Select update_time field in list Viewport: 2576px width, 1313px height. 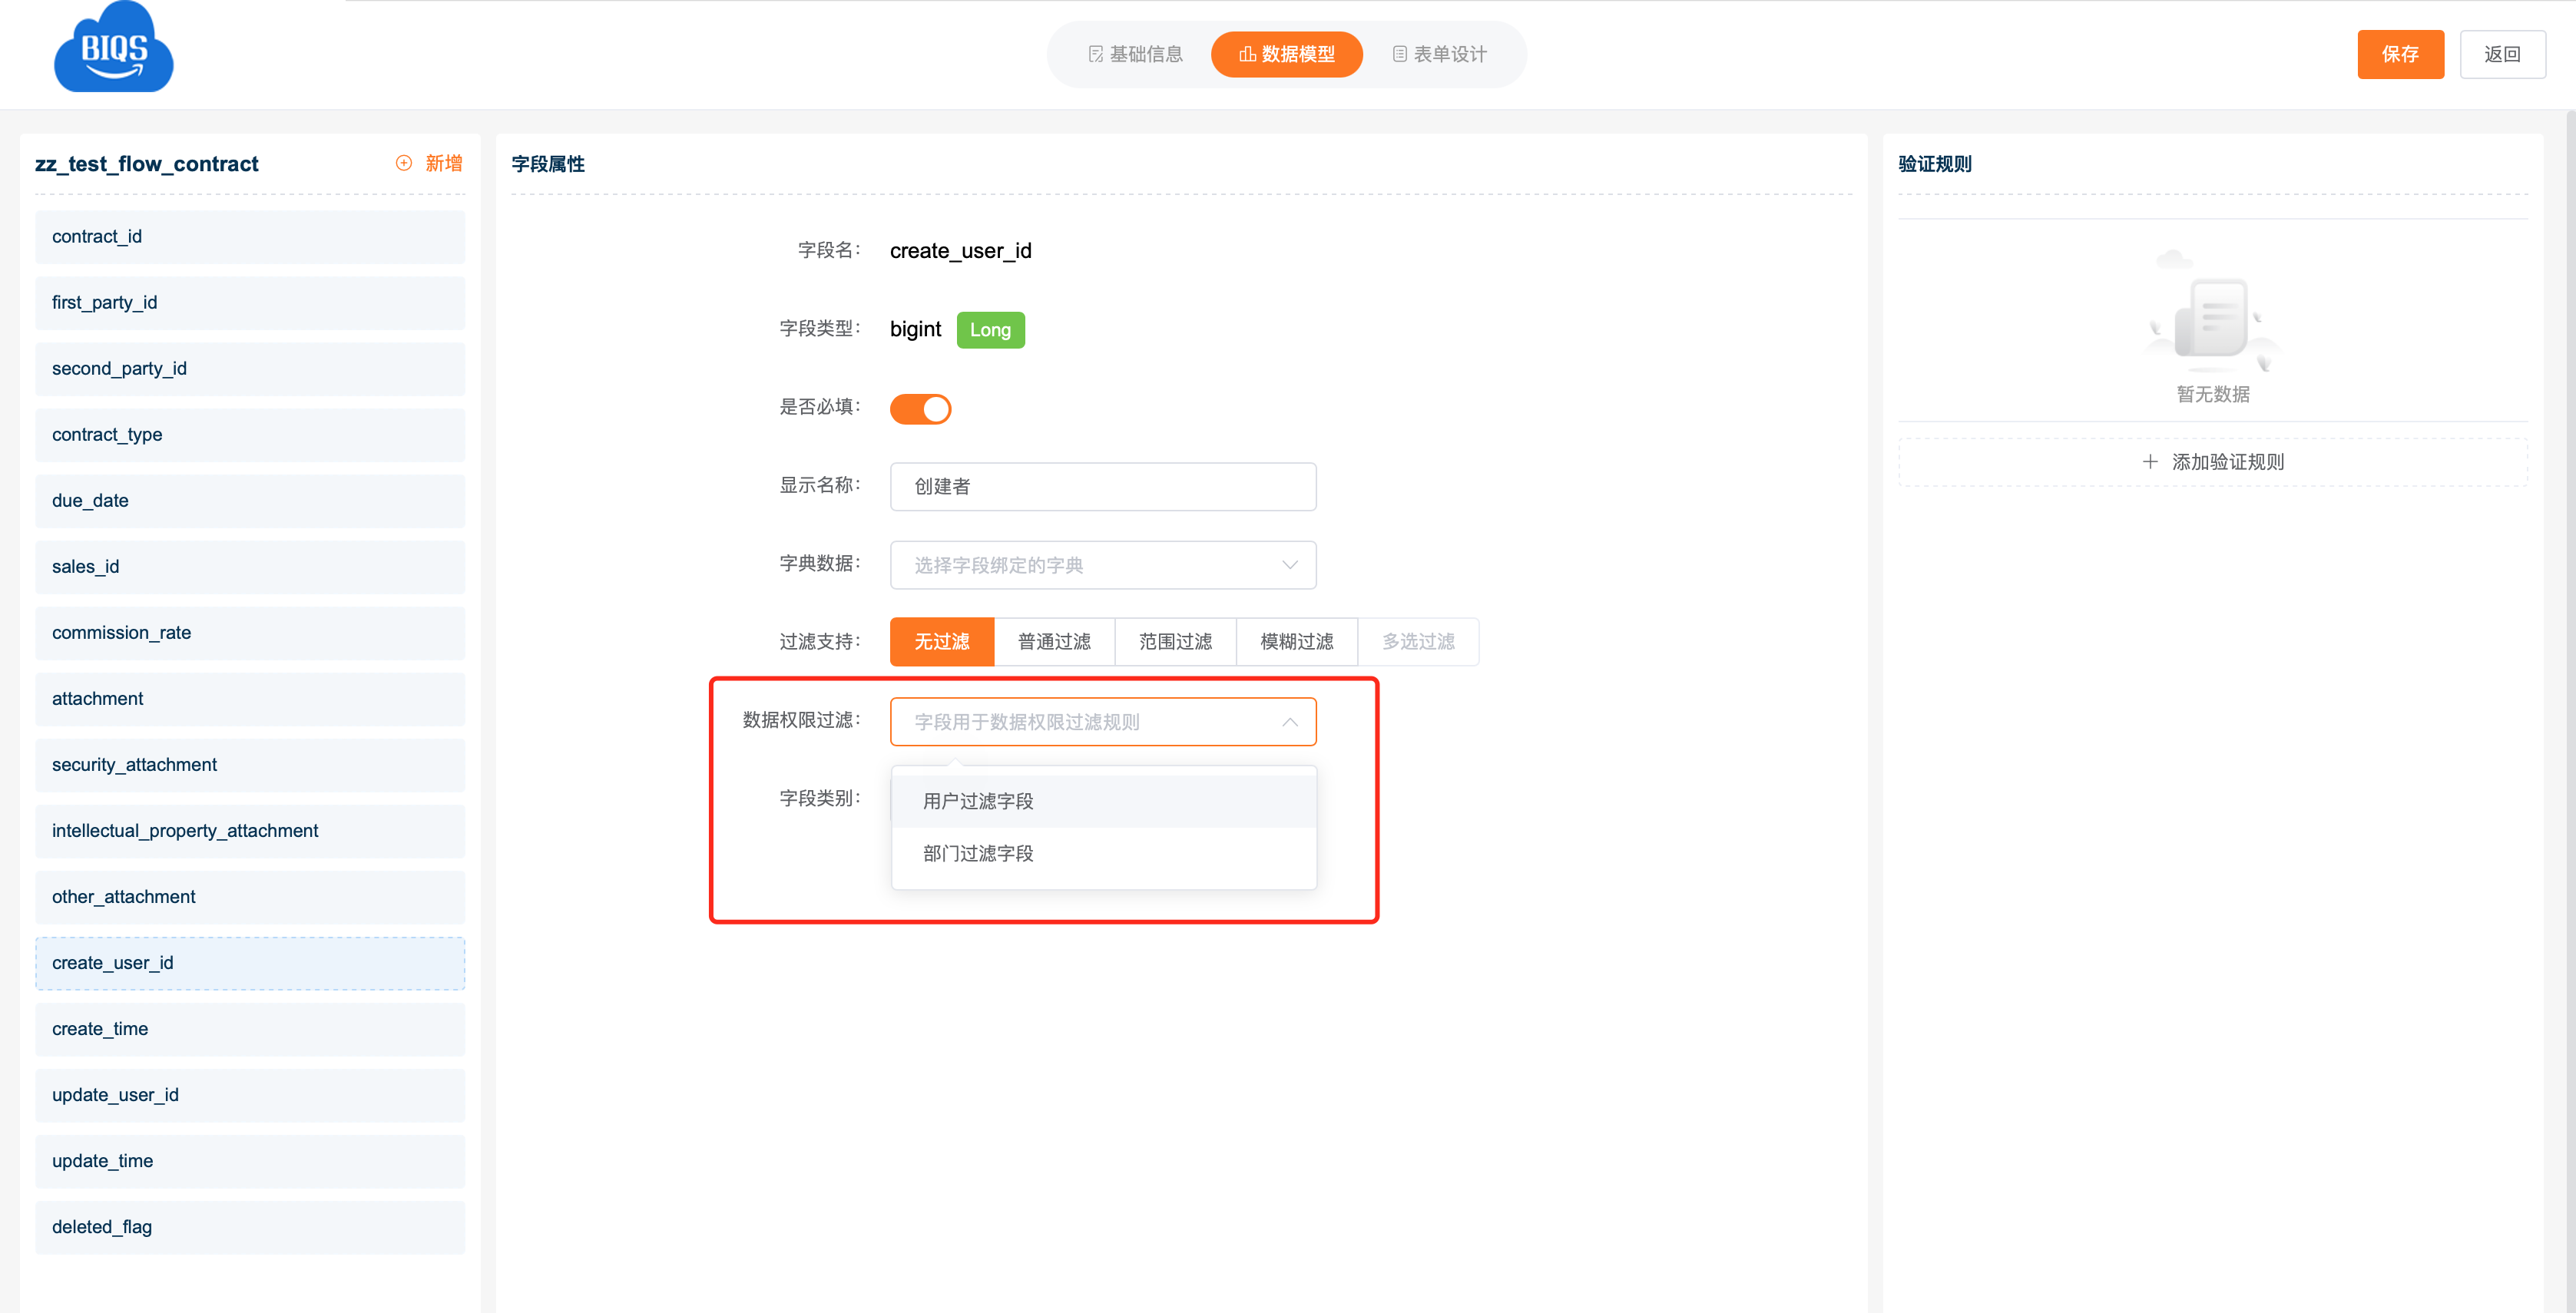tap(250, 1160)
